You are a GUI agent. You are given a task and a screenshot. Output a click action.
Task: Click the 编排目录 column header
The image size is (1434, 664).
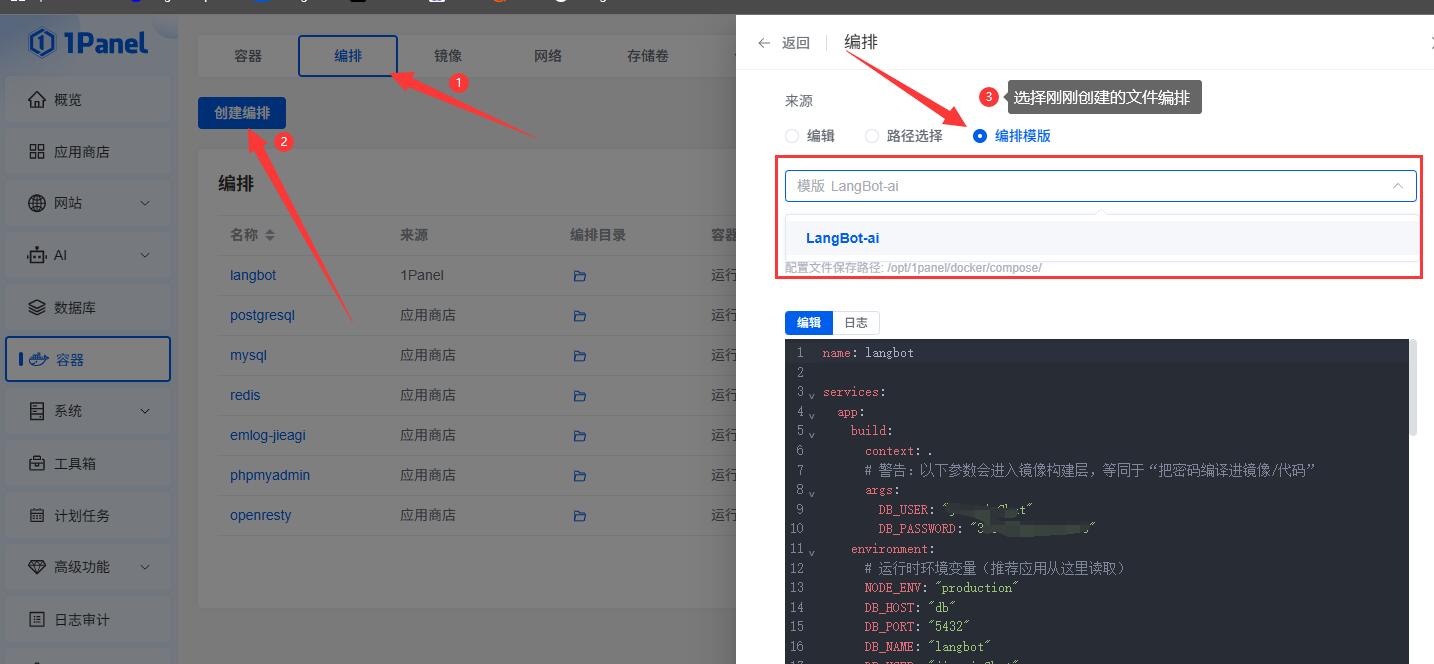598,235
